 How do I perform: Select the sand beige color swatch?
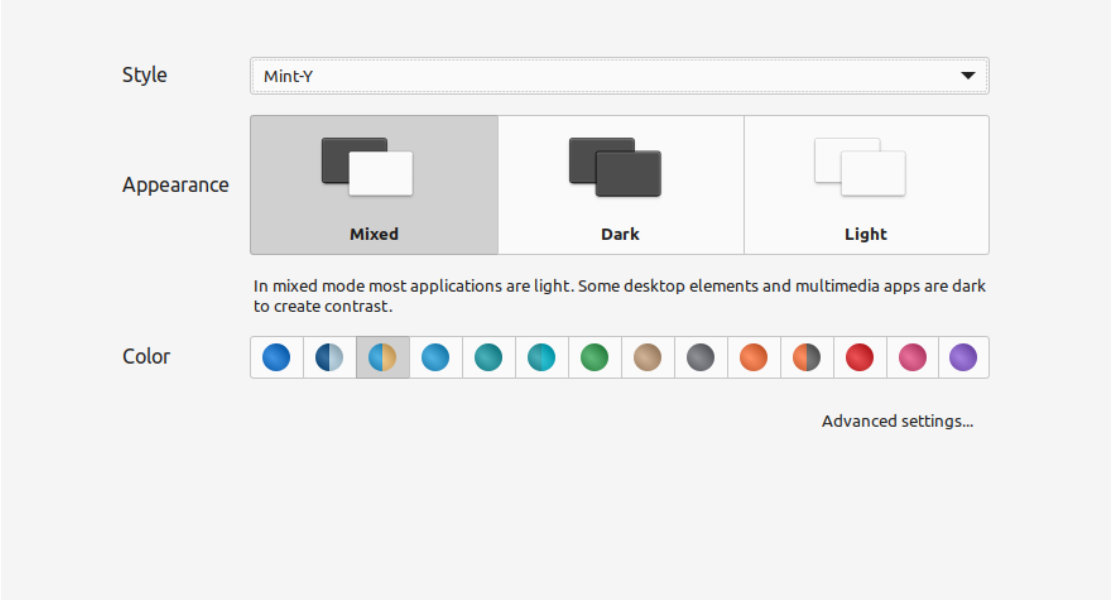[647, 357]
